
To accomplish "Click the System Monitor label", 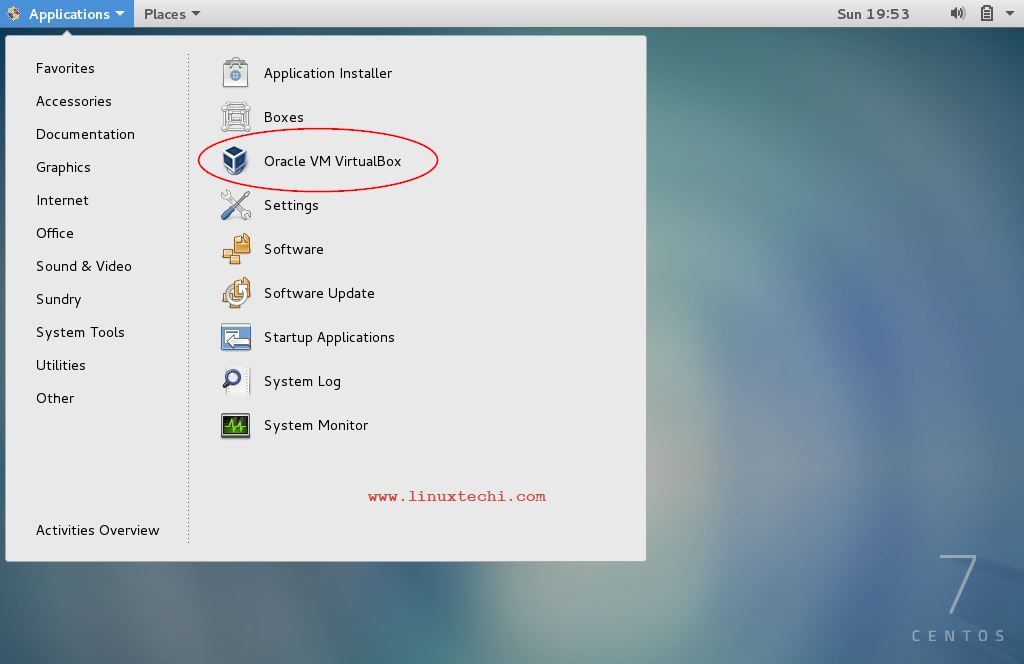I will point(316,425).
